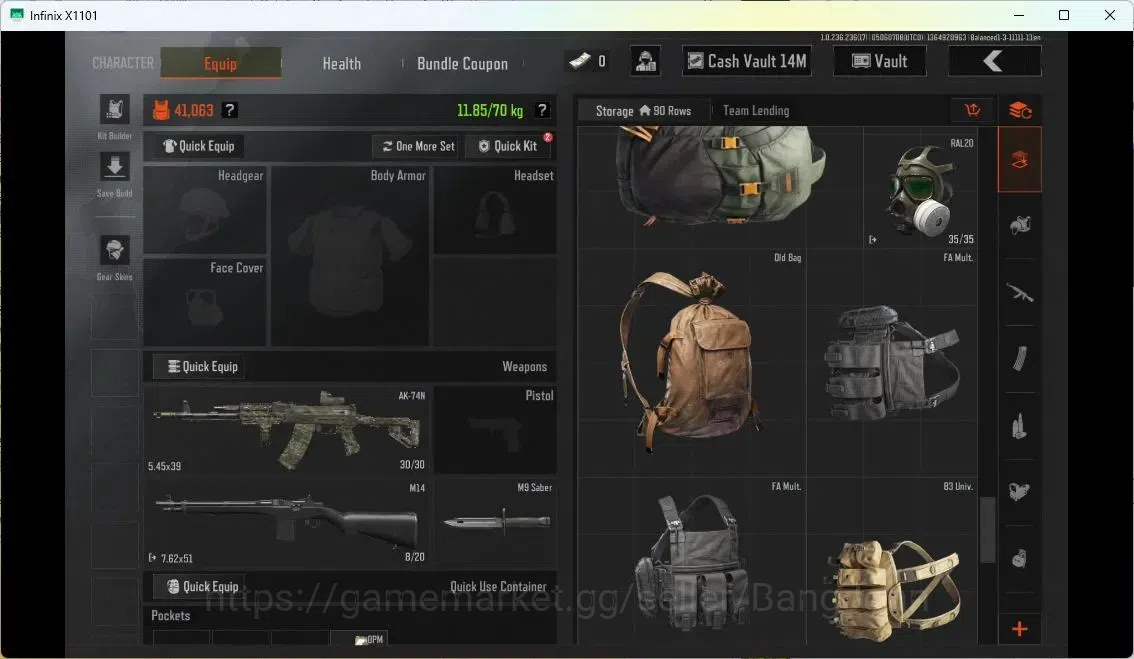The width and height of the screenshot is (1134, 659).
Task: Select the B3 Univ. chest rig item
Action: [x=892, y=561]
